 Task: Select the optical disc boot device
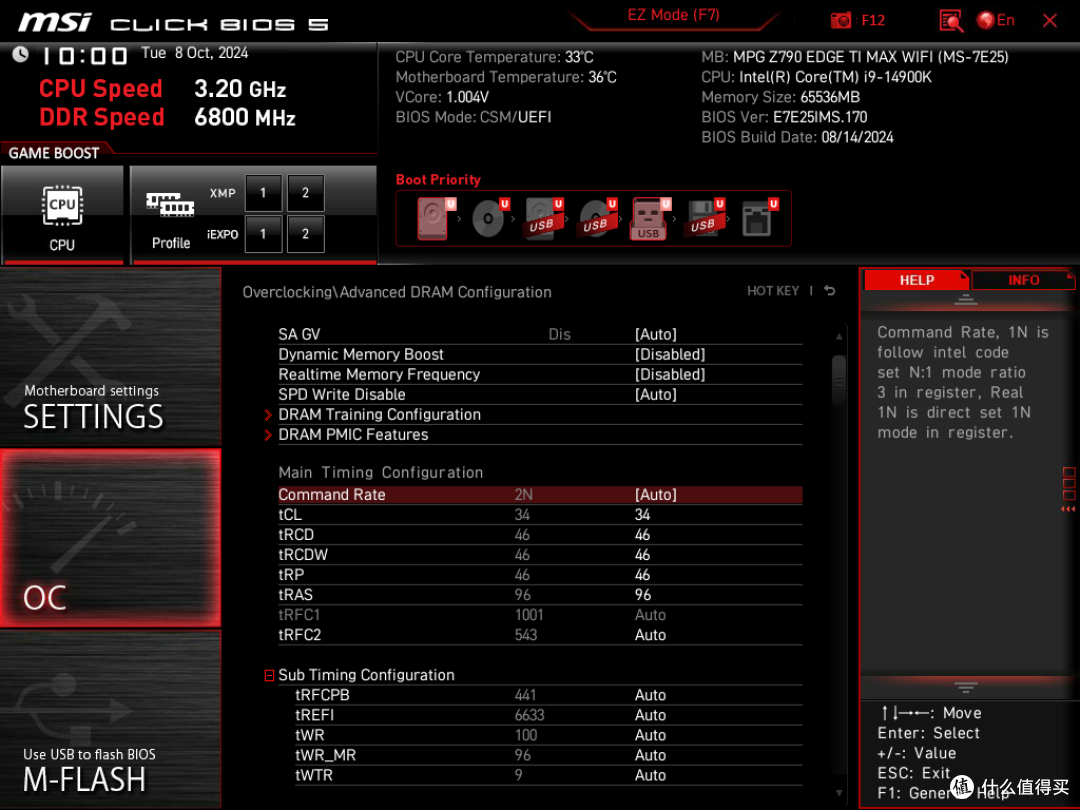[x=489, y=218]
